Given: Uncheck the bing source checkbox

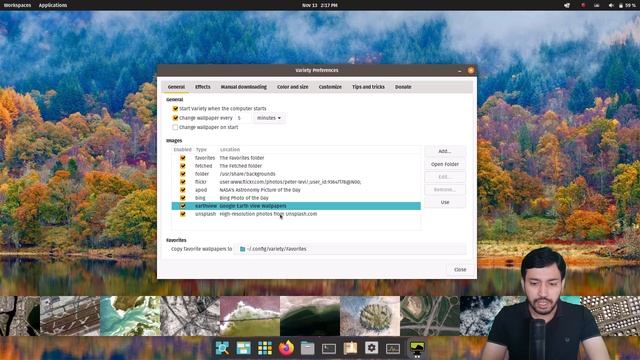Looking at the screenshot, I should pyautogui.click(x=183, y=198).
